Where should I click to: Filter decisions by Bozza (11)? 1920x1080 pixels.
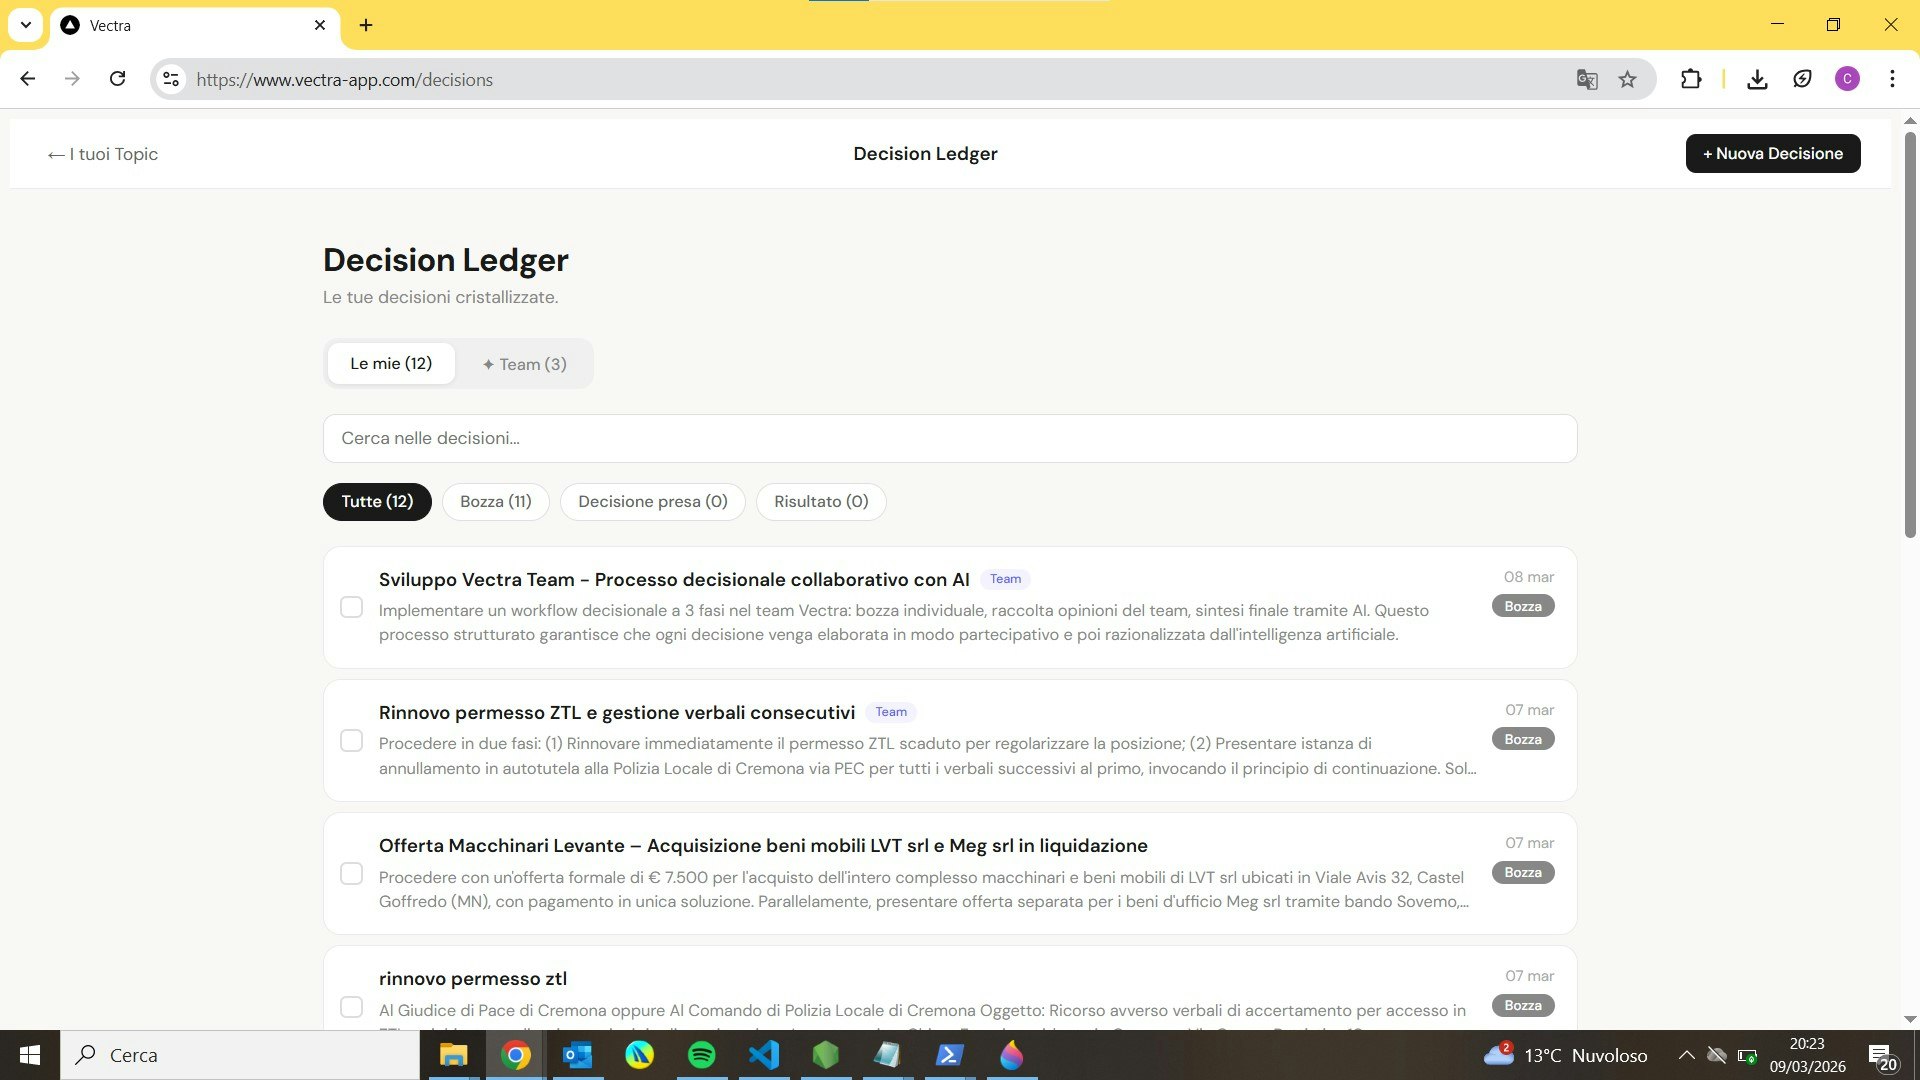495,502
